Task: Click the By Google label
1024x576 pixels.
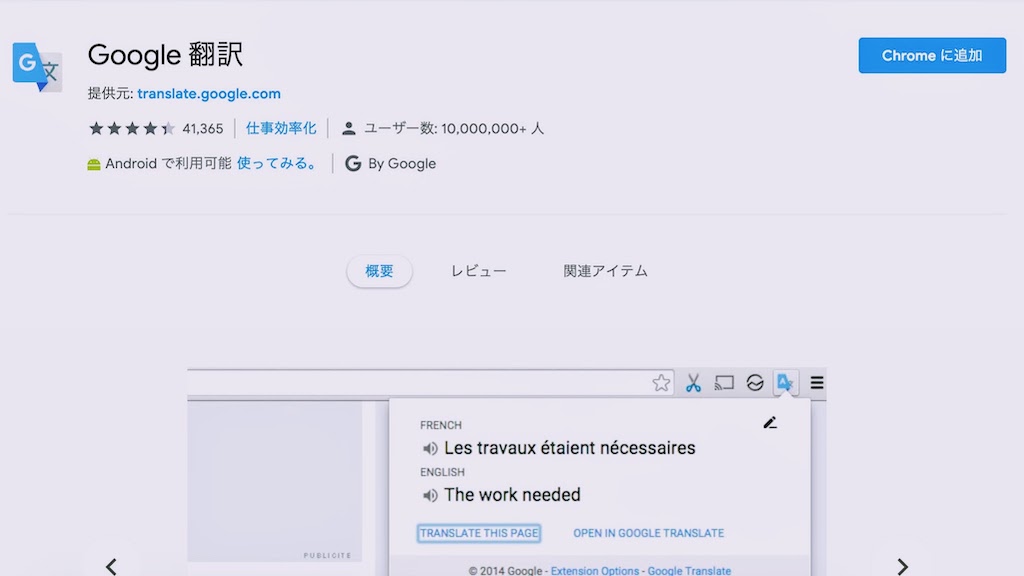Action: pos(402,163)
